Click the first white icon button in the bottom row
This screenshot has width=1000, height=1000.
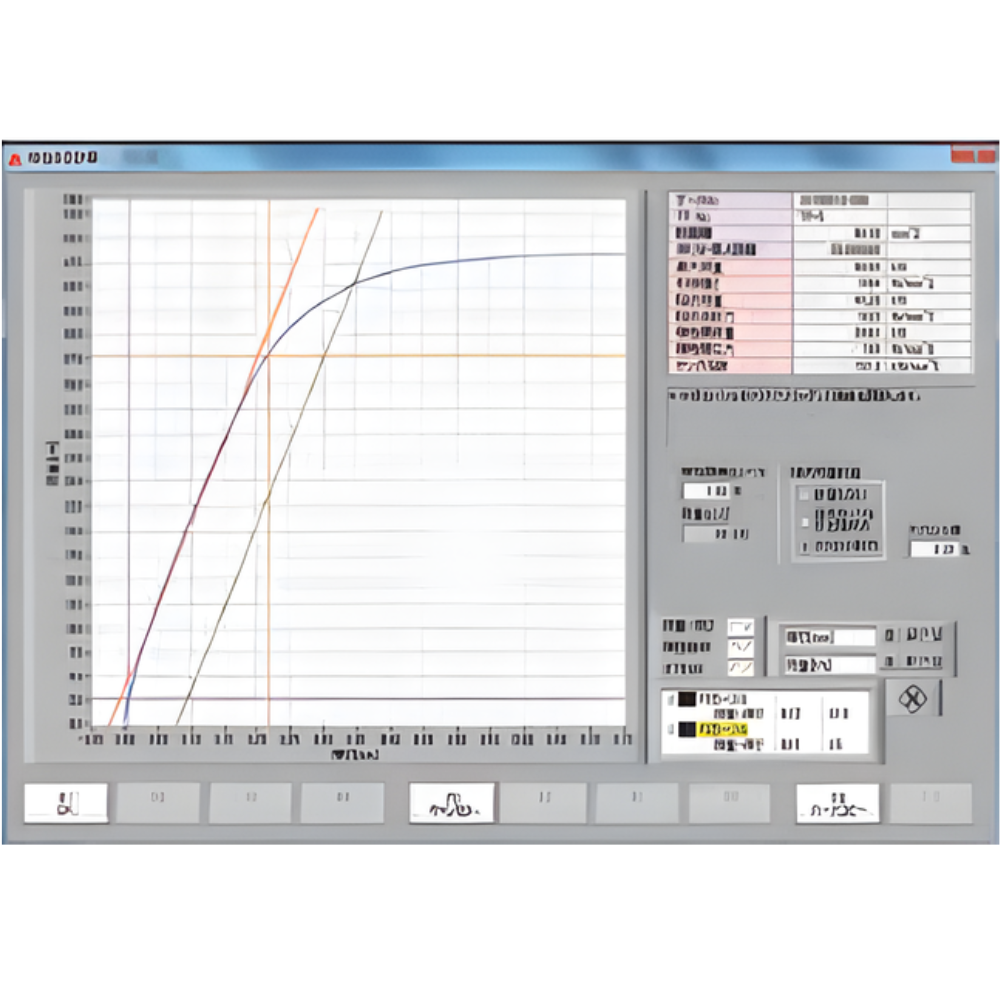66,803
